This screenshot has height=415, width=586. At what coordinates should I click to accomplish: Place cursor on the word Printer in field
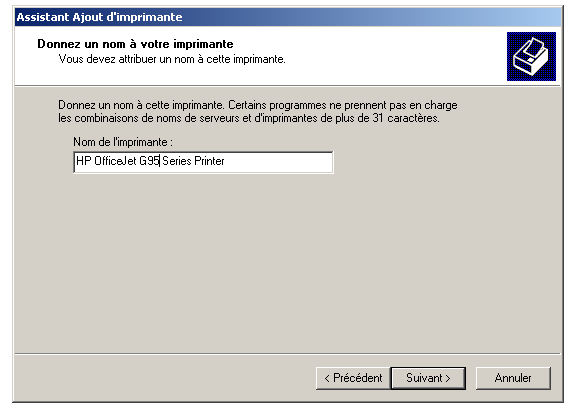[209, 161]
